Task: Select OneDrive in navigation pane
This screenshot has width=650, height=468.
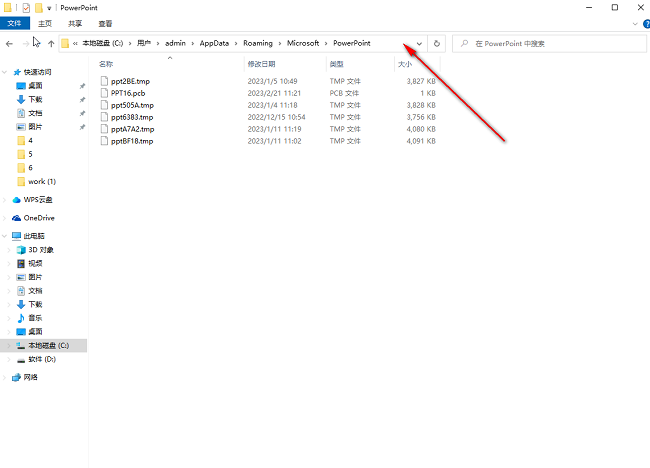Action: click(39, 218)
